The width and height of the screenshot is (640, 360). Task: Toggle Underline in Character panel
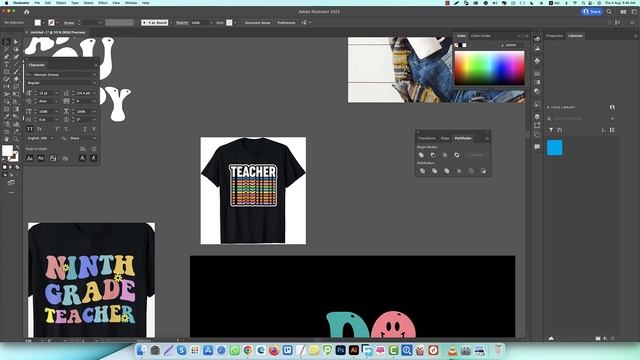coord(84,129)
